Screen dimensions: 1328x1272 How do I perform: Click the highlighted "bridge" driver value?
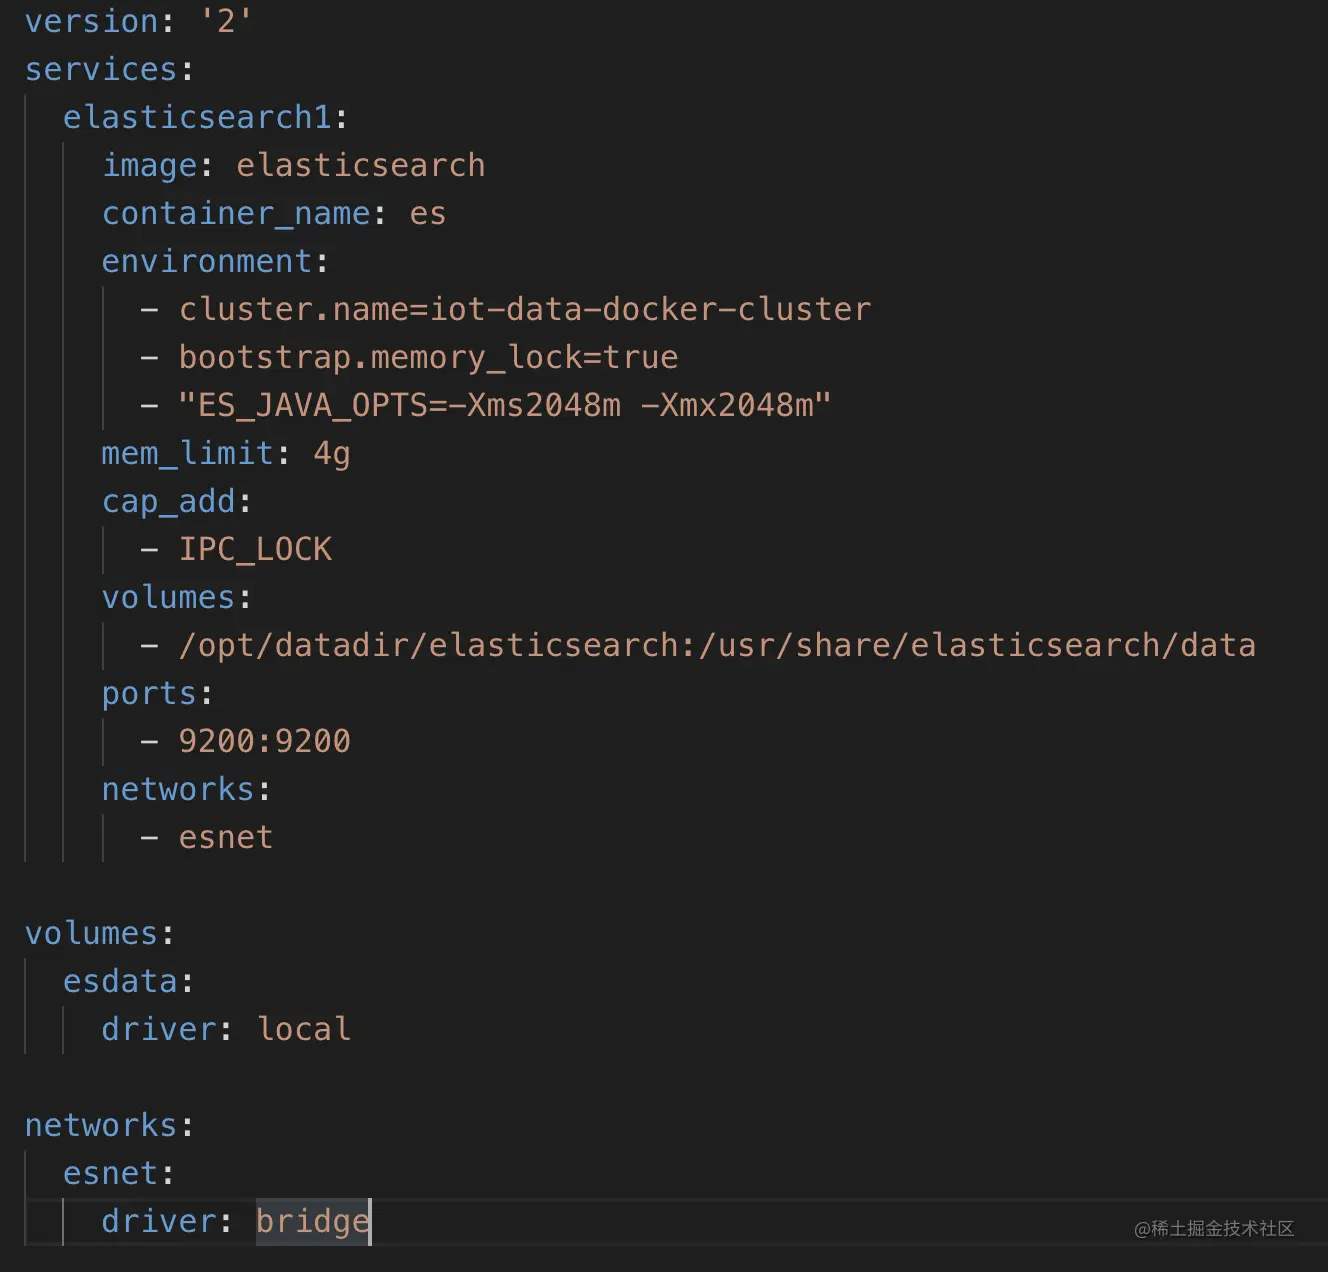(313, 1221)
